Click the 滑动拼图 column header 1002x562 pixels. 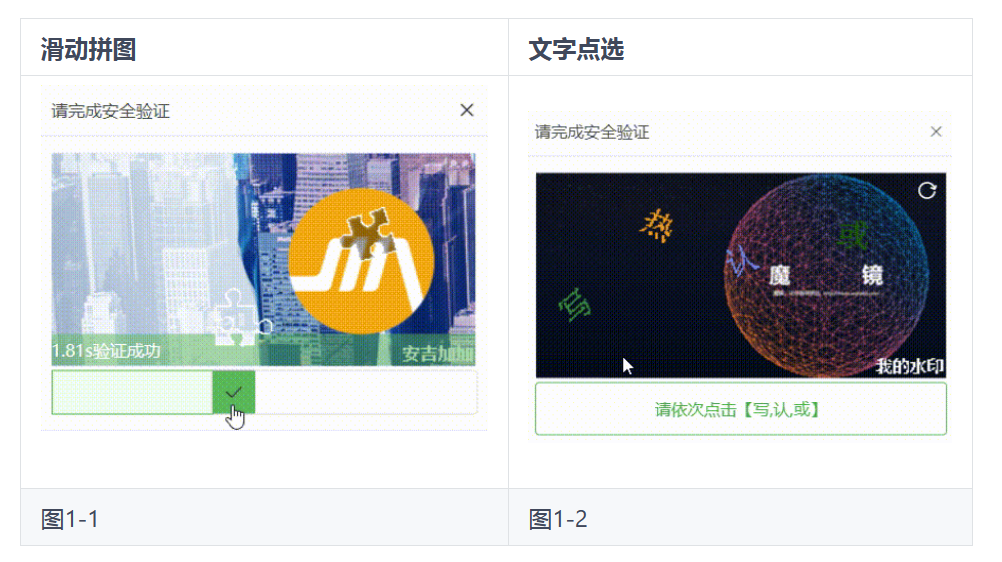click(88, 49)
